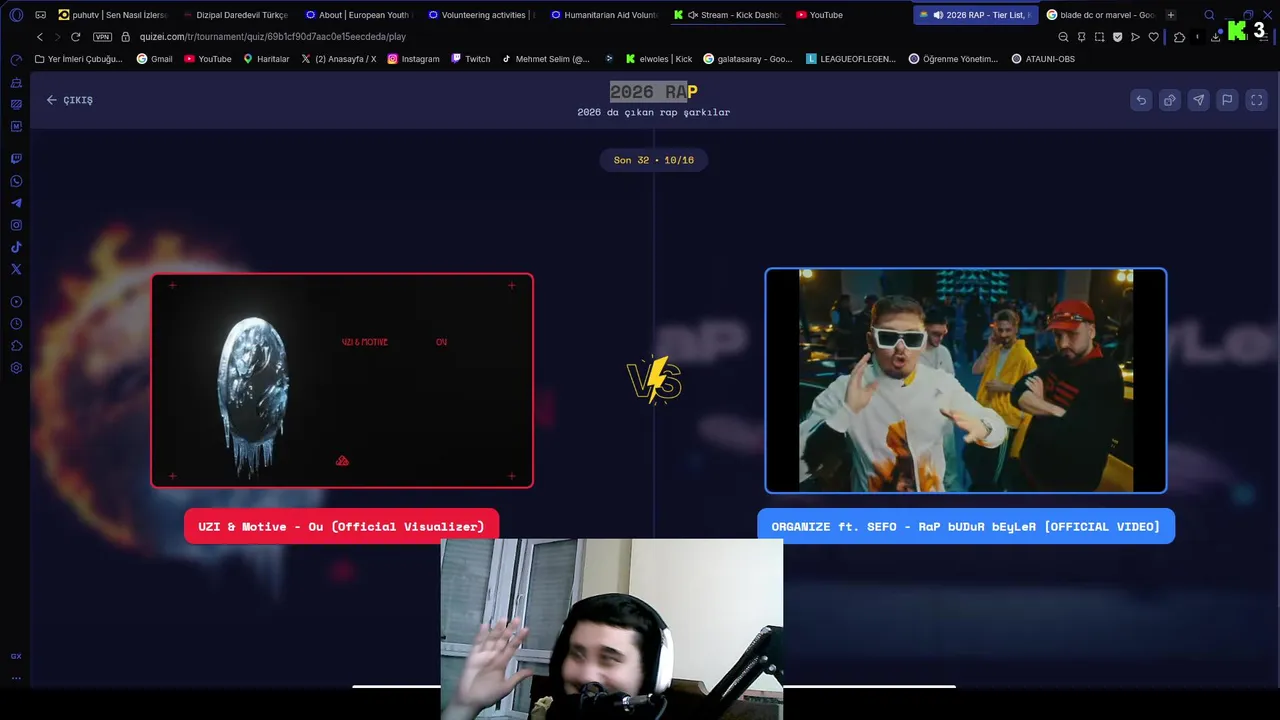
Task: Open Telegram in the browser sidebar
Action: pos(16,203)
